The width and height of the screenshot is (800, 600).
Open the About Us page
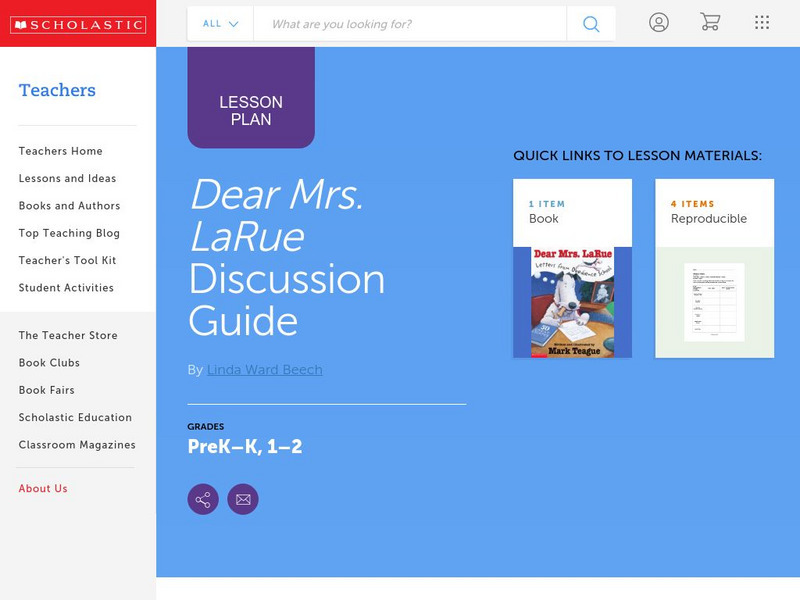tap(41, 488)
